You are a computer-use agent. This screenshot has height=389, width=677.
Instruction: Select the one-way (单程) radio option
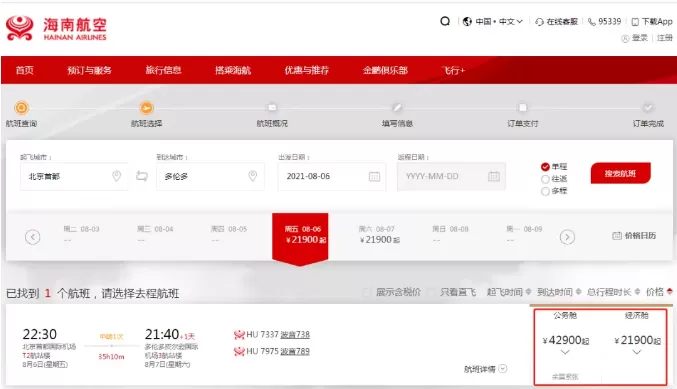[x=545, y=167]
